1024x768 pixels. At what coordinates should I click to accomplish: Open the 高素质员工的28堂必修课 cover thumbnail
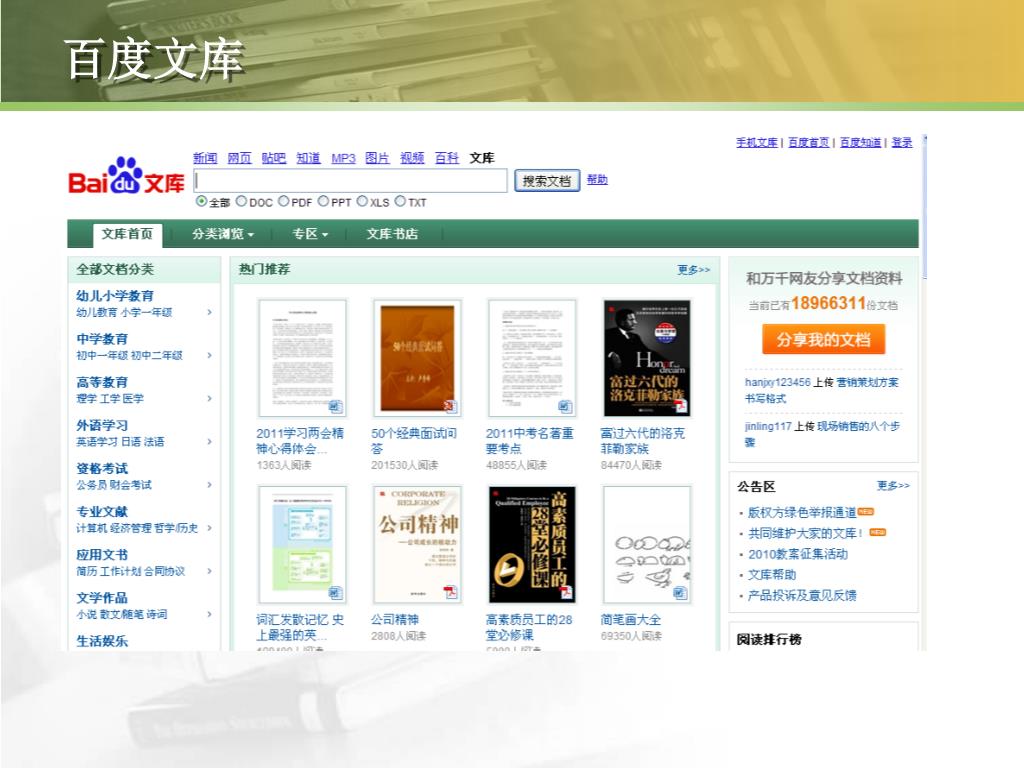[x=532, y=545]
